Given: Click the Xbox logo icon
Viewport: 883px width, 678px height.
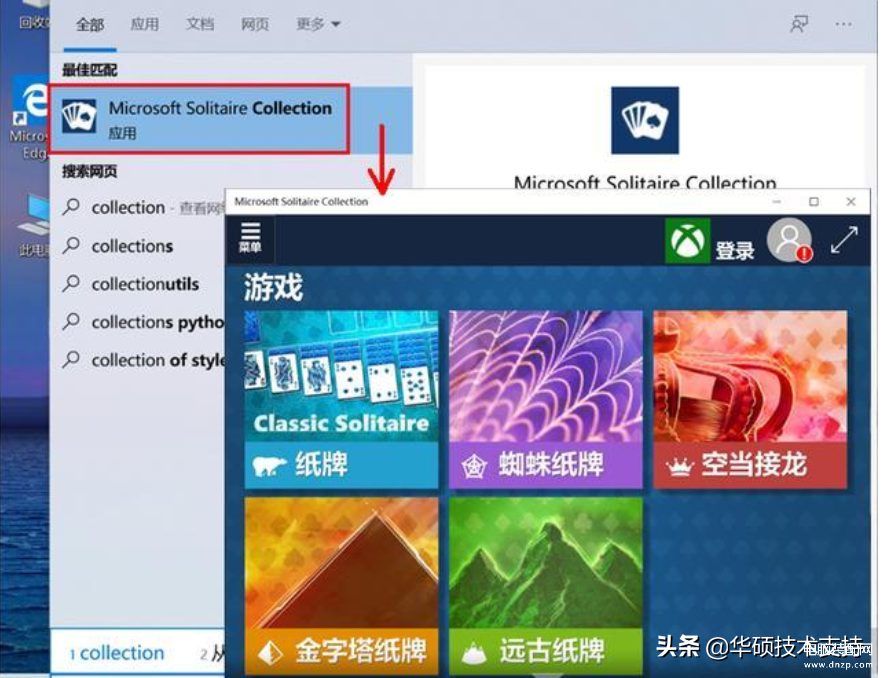Looking at the screenshot, I should [687, 241].
